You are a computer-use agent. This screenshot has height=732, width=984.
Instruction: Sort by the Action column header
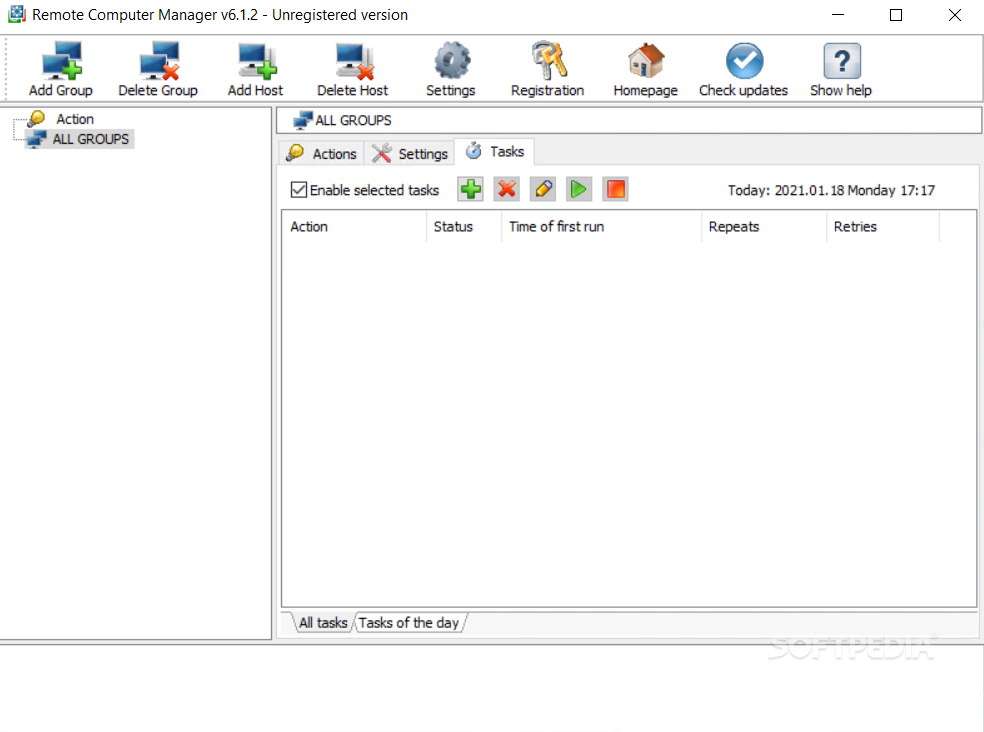(x=354, y=227)
